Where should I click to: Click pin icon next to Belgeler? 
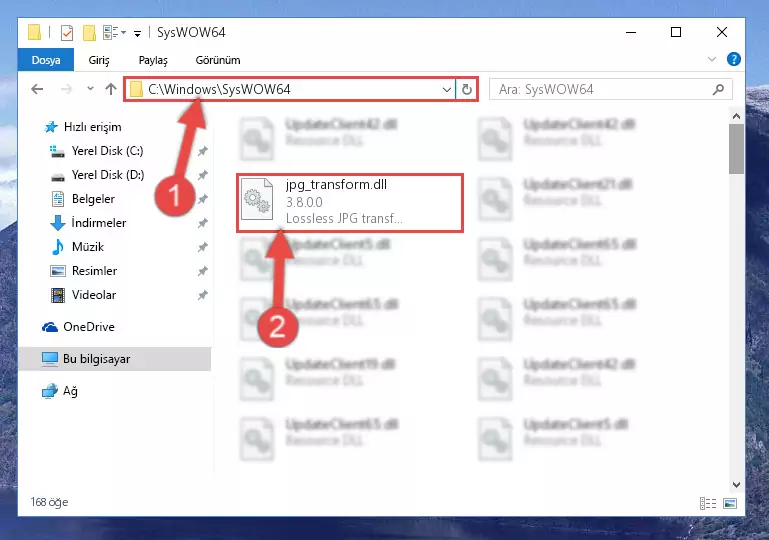coord(203,199)
